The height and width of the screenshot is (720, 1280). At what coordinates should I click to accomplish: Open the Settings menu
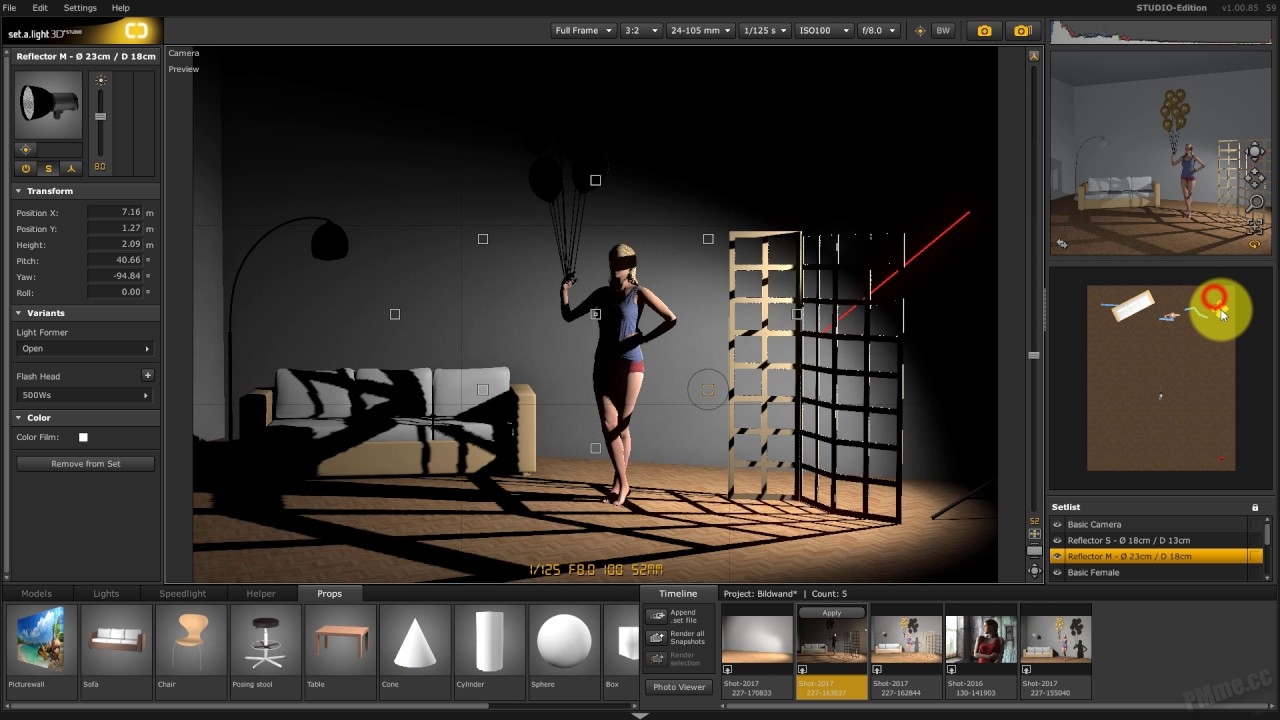pos(80,8)
